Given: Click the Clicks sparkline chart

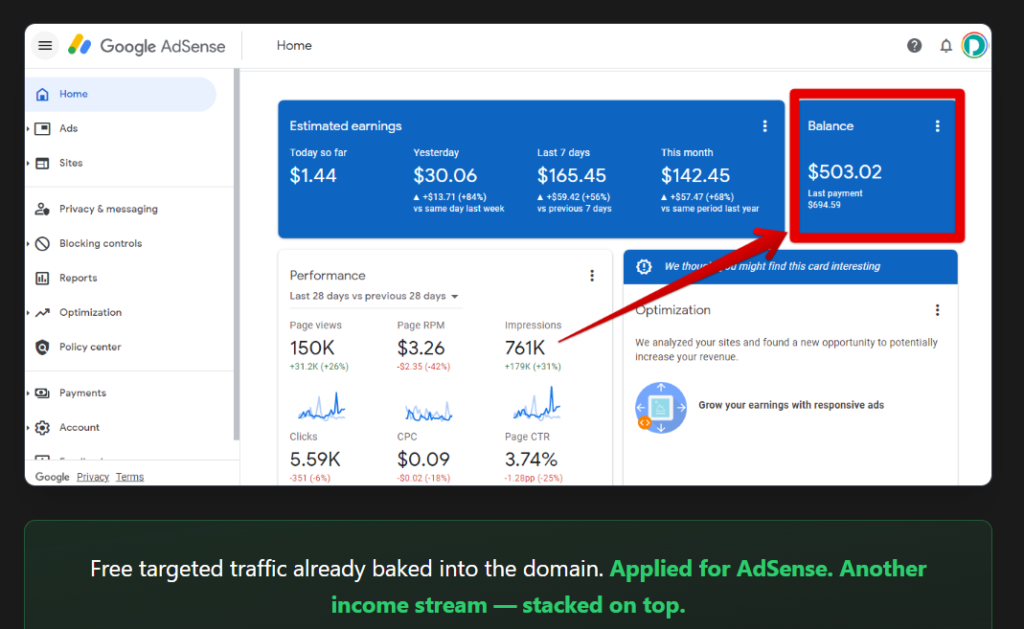Looking at the screenshot, I should (320, 409).
